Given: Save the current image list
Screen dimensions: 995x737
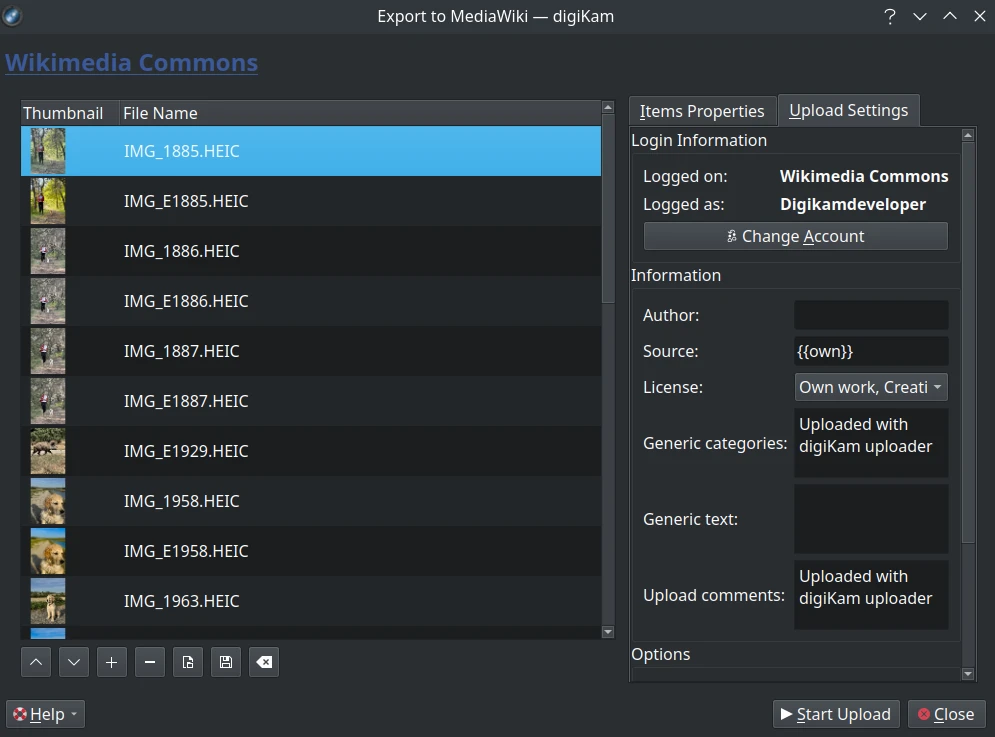Looking at the screenshot, I should tap(226, 661).
